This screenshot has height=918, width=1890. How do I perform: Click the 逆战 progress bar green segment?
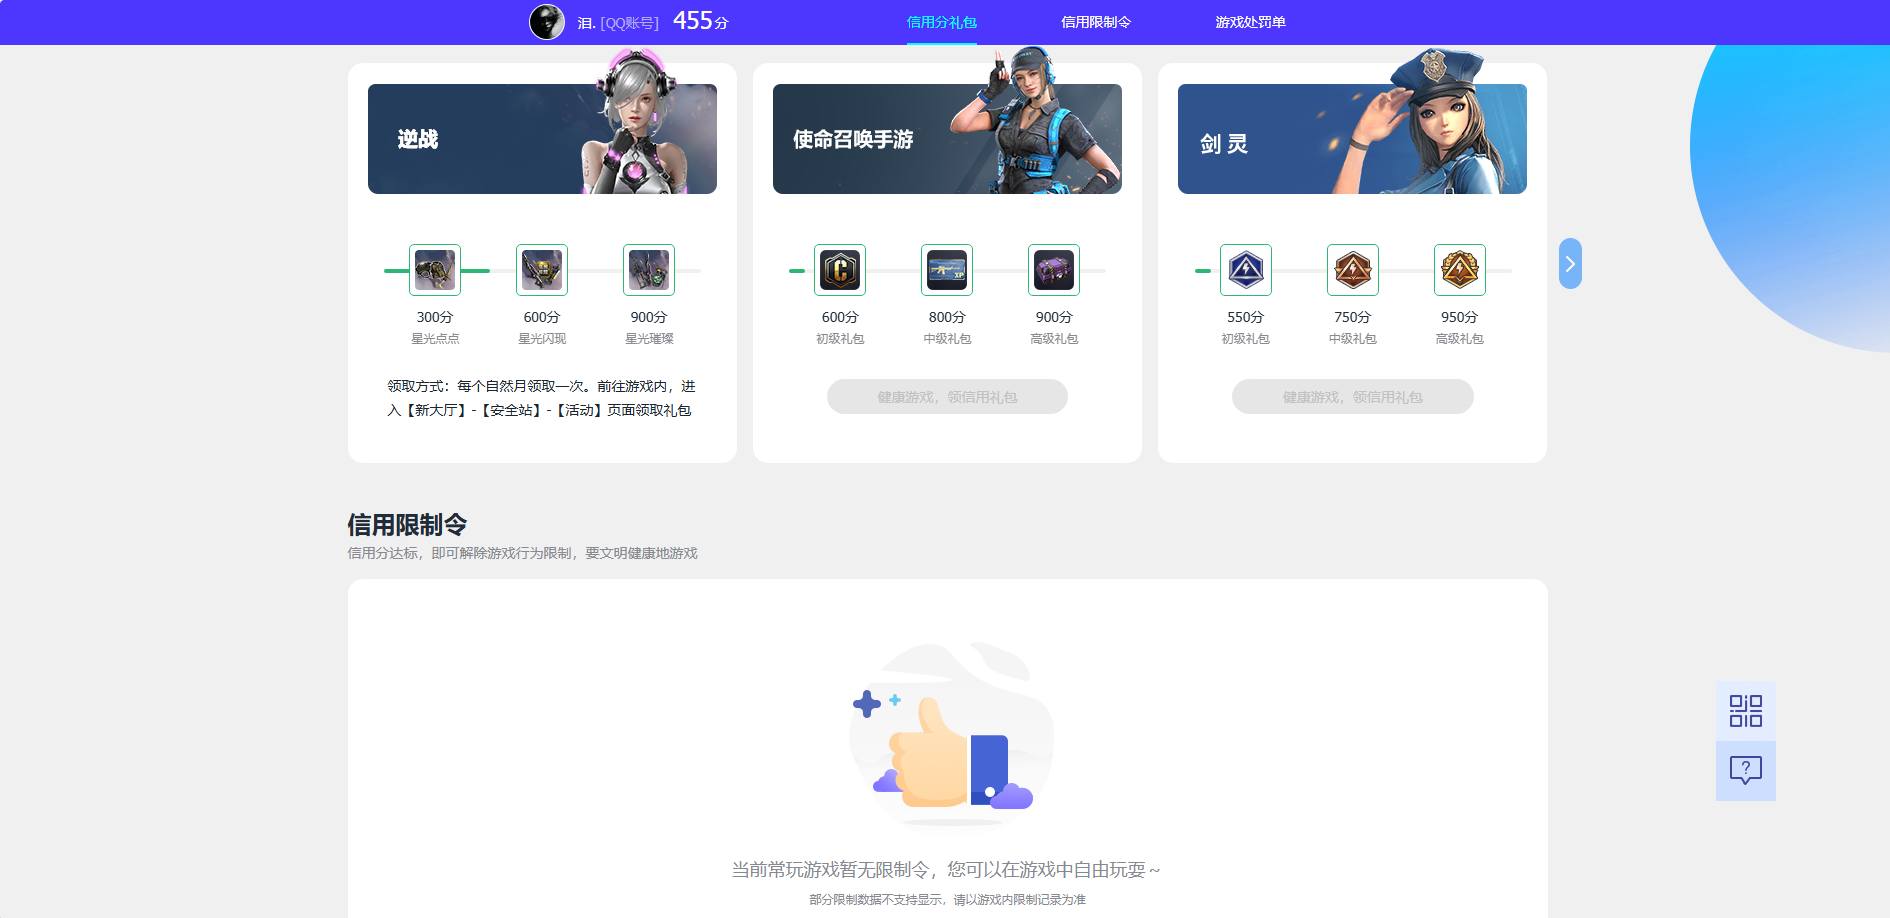tap(437, 270)
